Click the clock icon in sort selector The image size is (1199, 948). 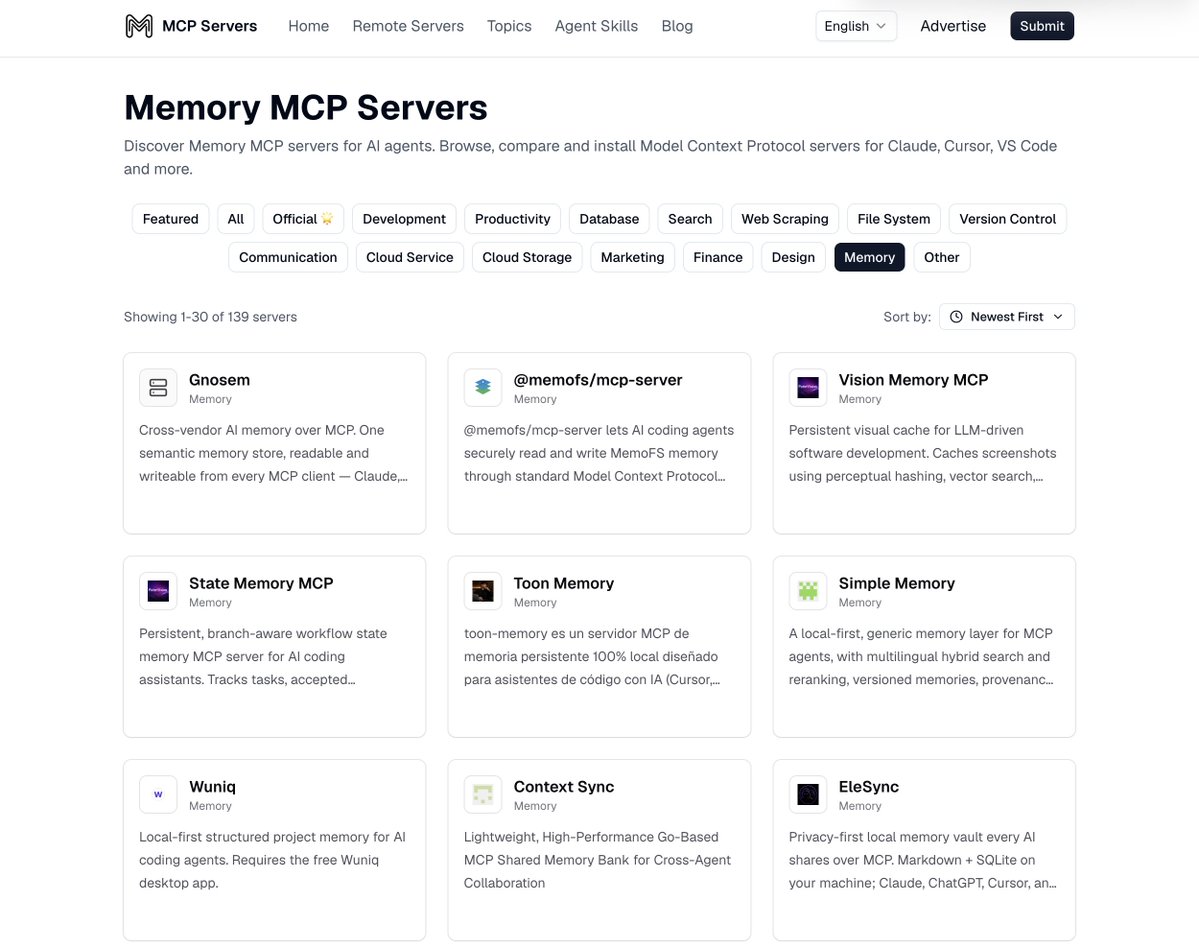956,317
